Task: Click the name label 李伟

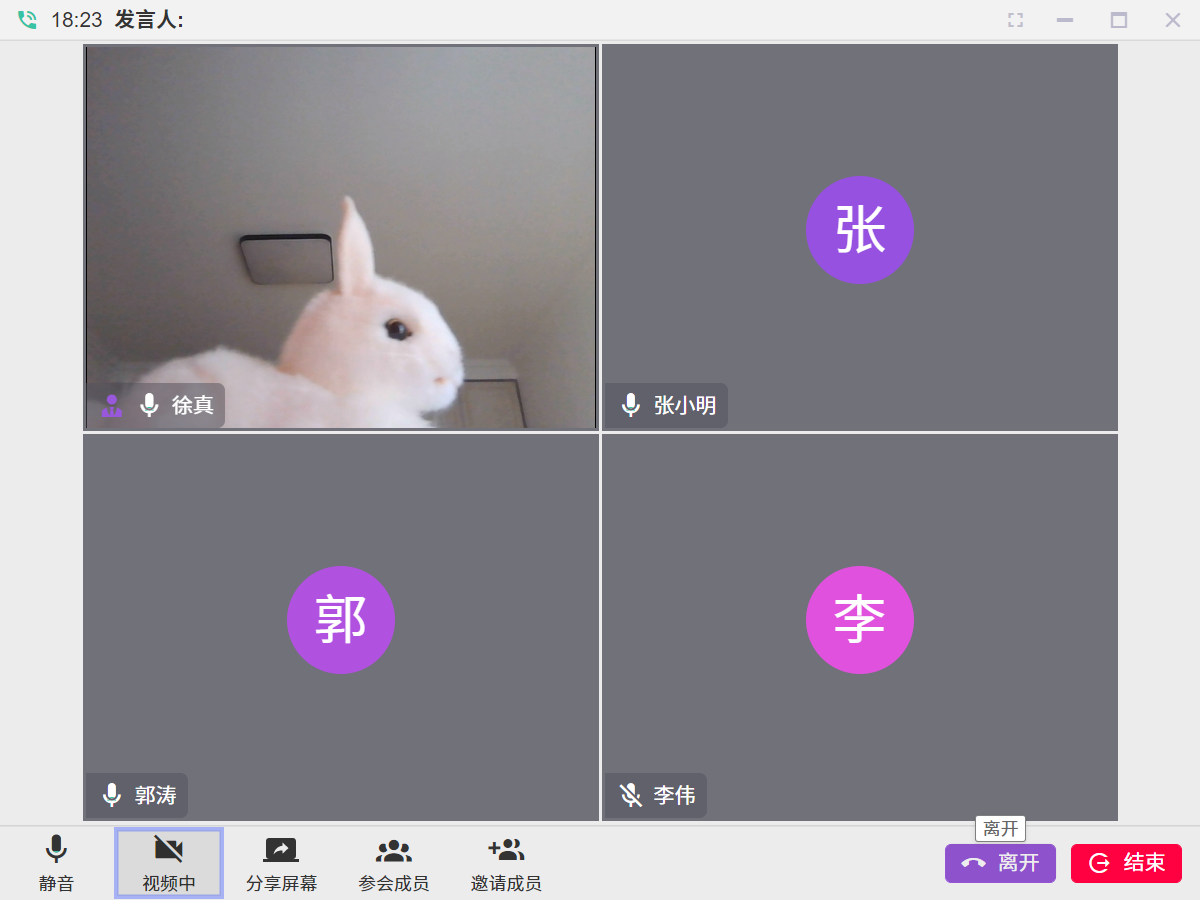Action: (x=675, y=795)
